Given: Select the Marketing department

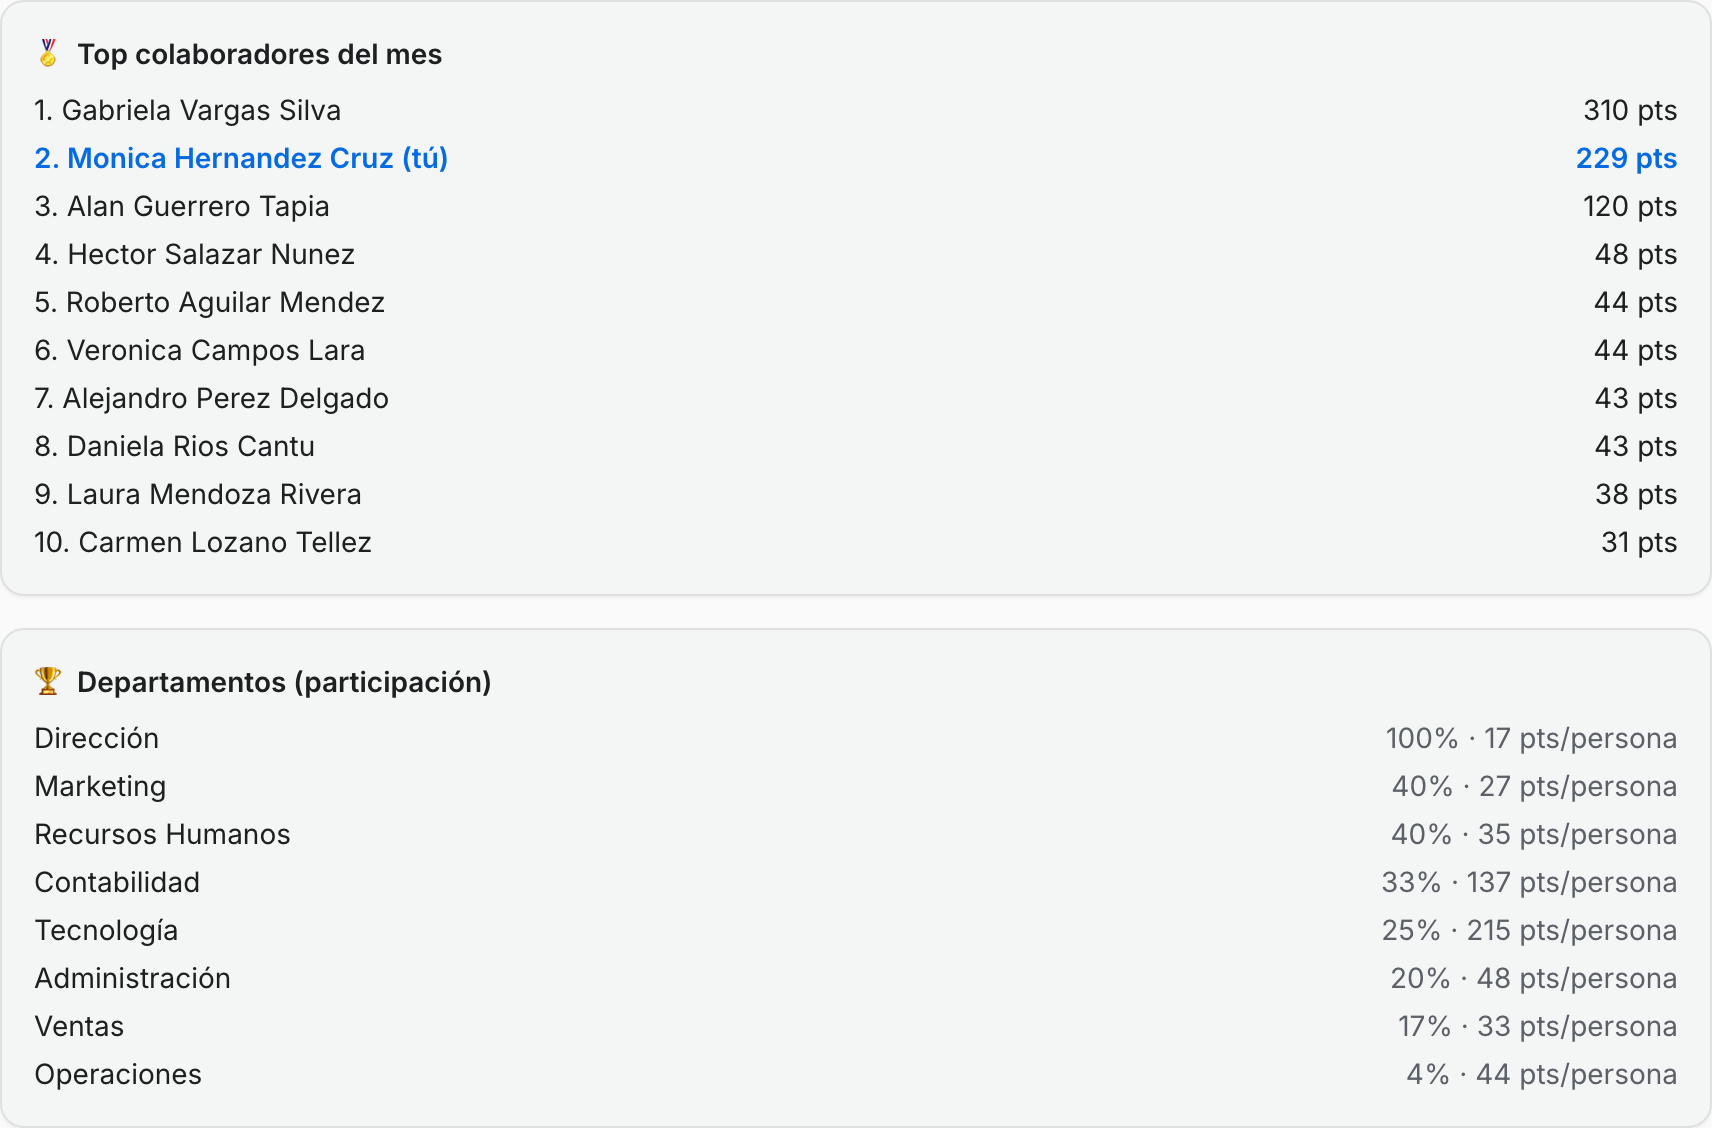Looking at the screenshot, I should coord(855,786).
